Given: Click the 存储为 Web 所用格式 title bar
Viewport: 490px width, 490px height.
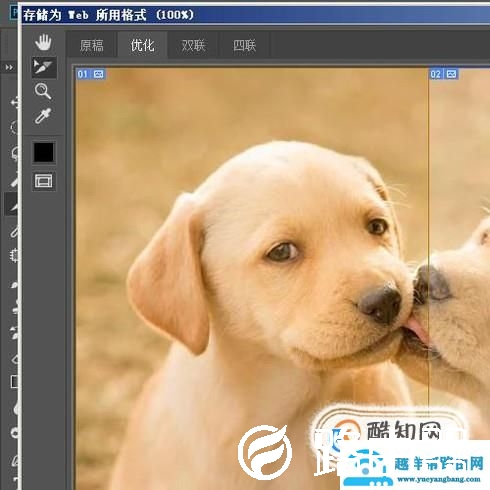Looking at the screenshot, I should (255, 15).
